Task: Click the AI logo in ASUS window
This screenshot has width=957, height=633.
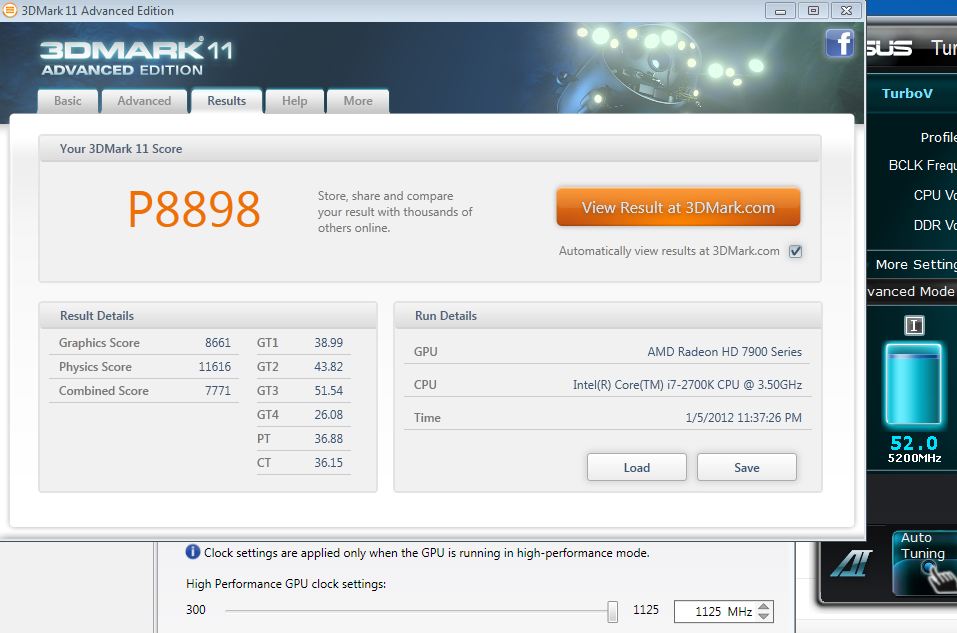Action: point(851,563)
